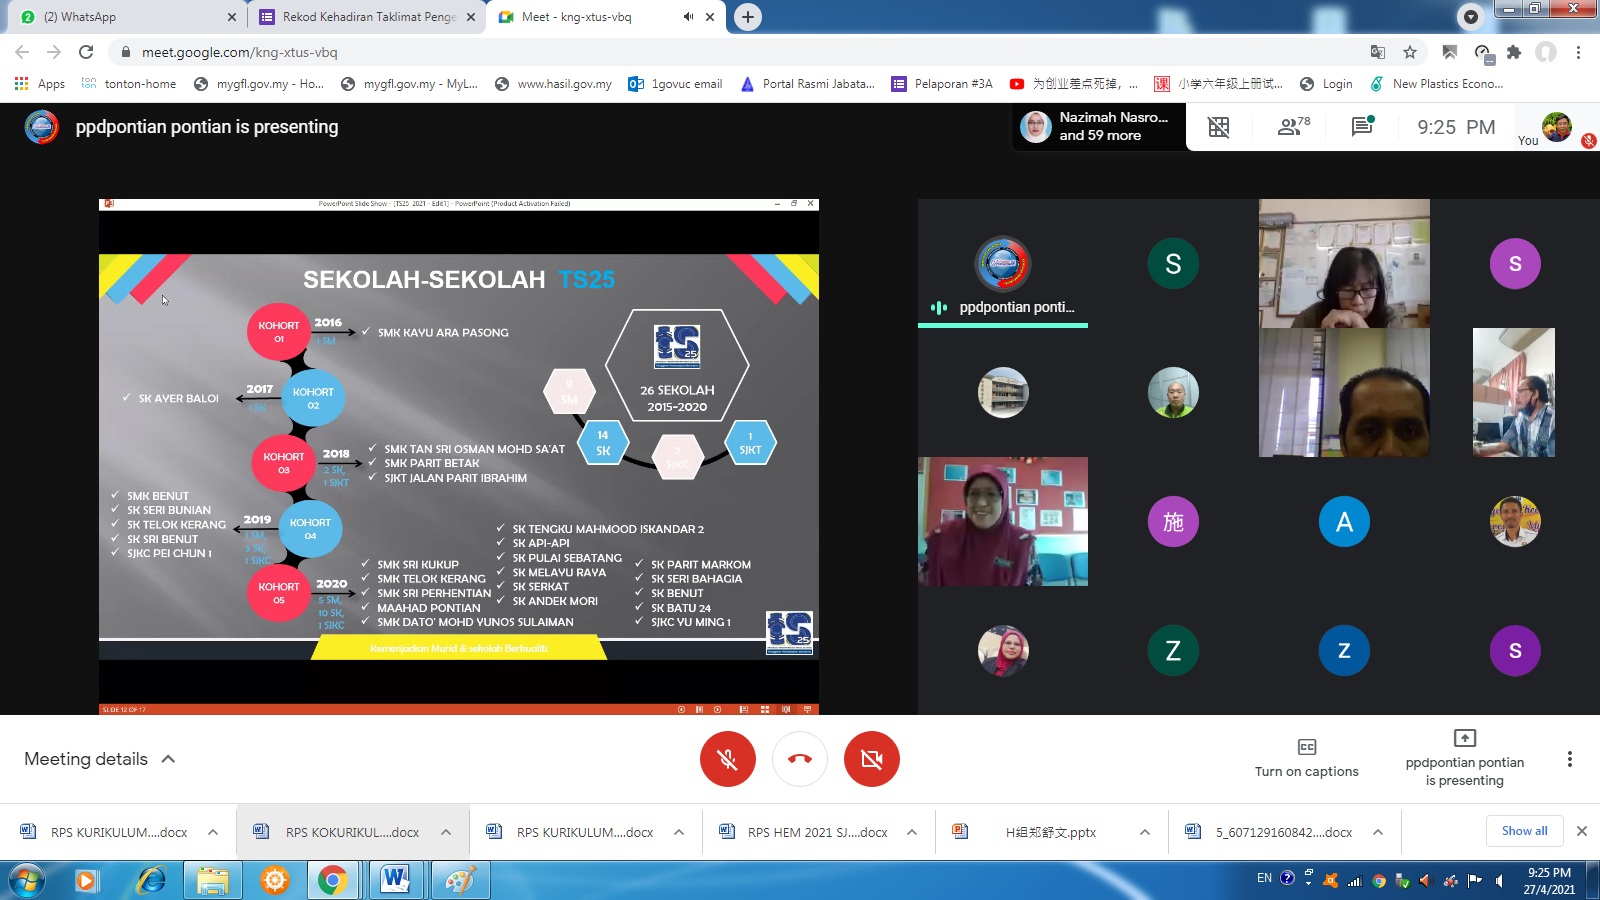Show hidden icons in the system tray
1600x900 pixels.
point(1309,881)
